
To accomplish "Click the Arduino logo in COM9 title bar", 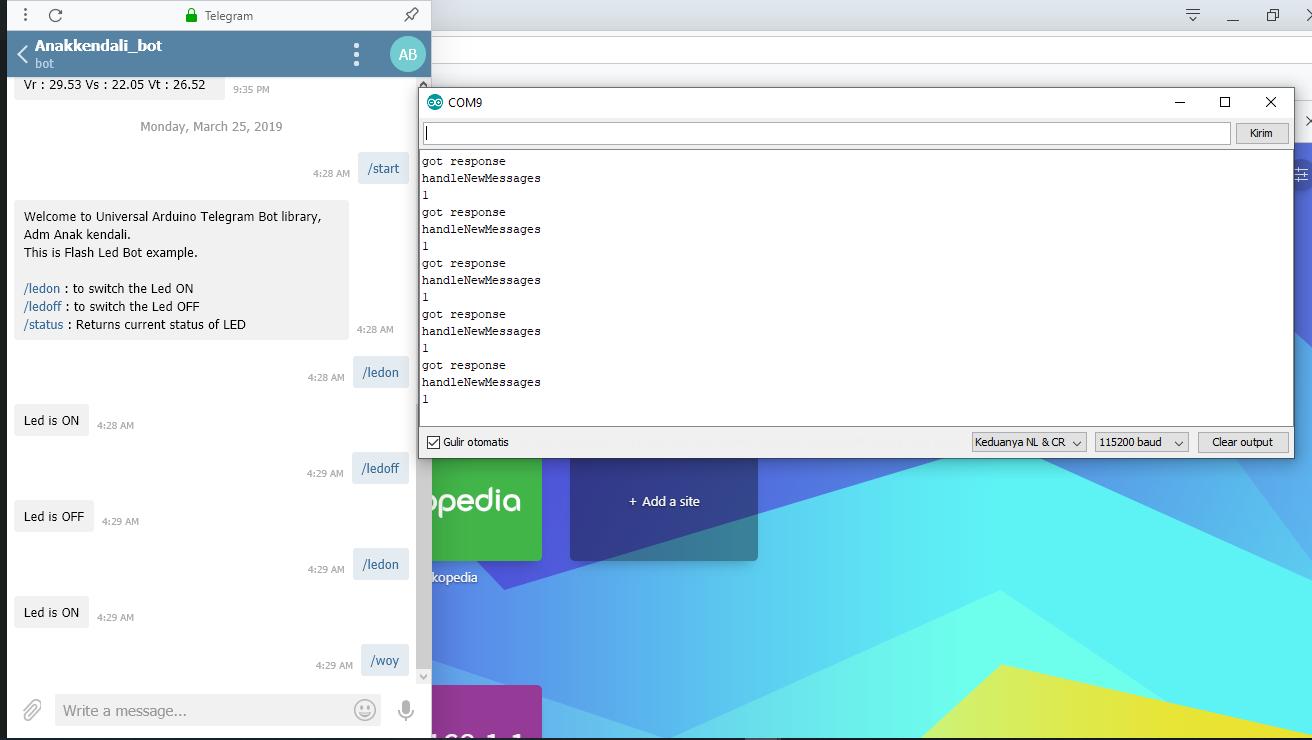I will click(435, 102).
